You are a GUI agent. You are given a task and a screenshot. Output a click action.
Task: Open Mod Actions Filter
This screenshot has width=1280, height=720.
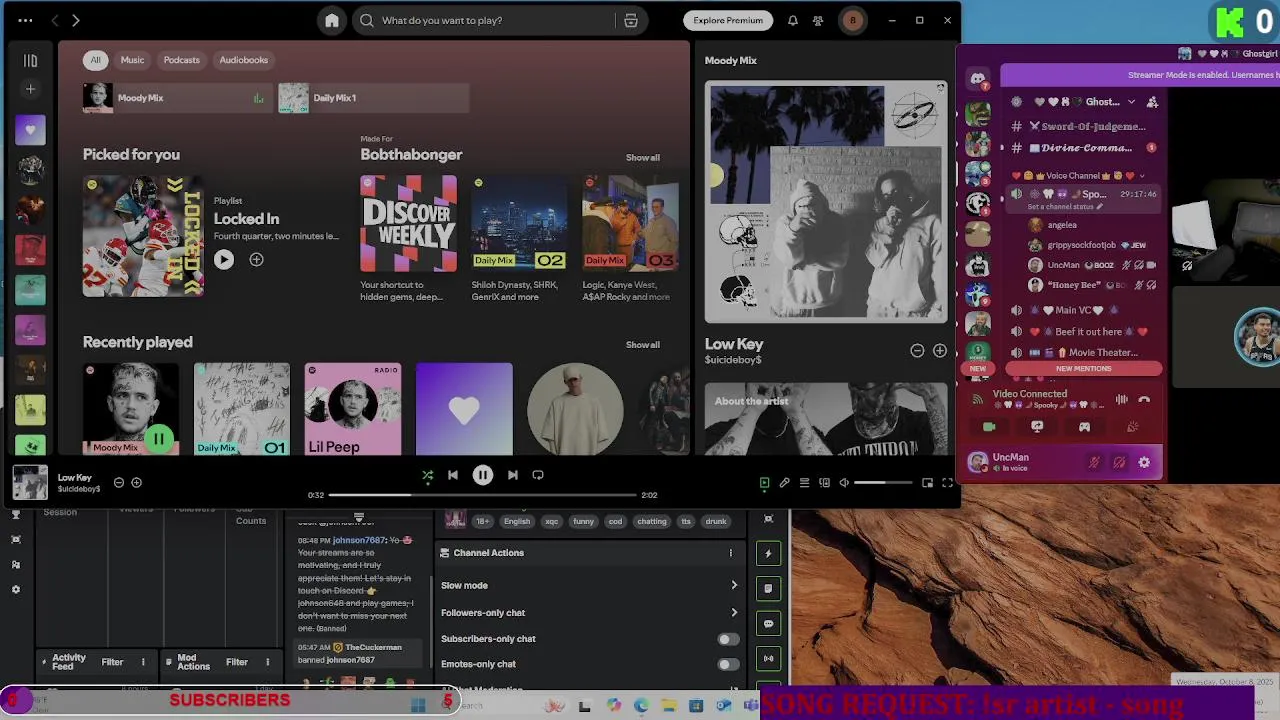click(x=237, y=662)
